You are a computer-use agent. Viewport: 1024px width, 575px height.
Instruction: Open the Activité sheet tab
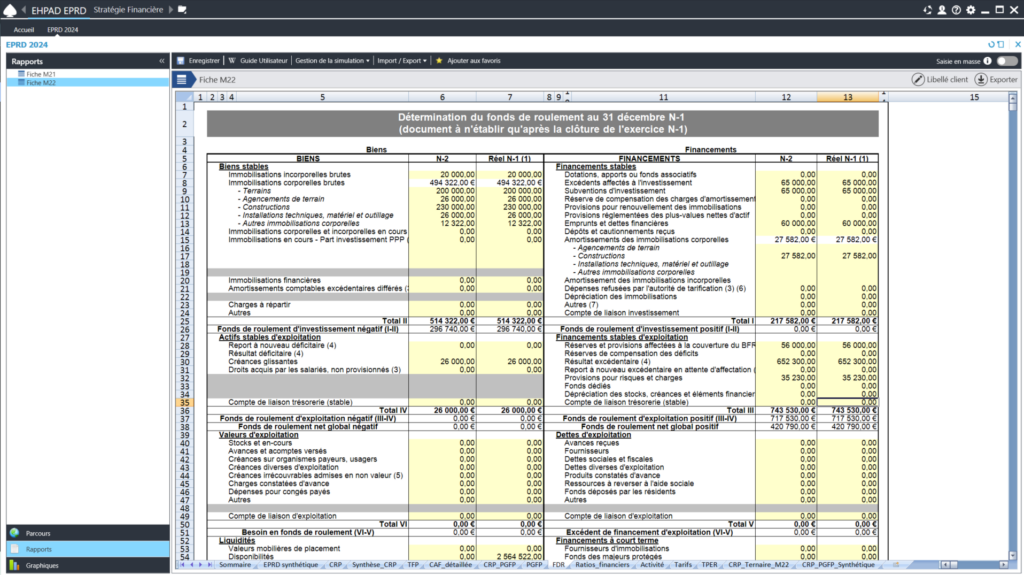[x=652, y=565]
